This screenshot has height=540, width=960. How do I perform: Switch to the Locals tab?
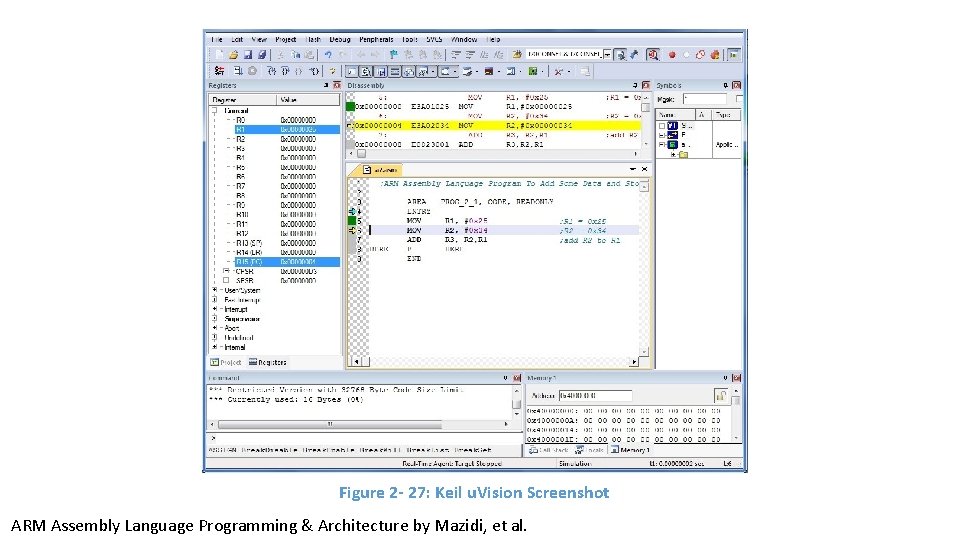590,450
